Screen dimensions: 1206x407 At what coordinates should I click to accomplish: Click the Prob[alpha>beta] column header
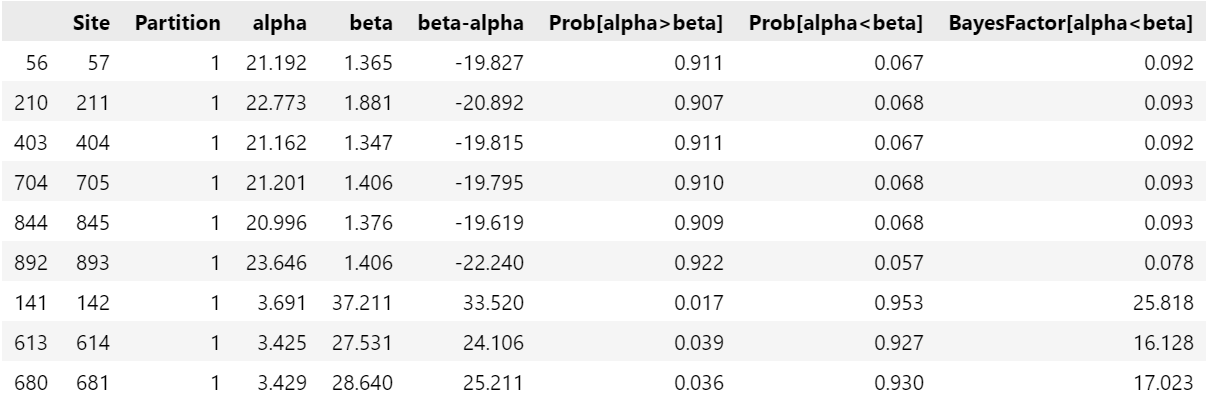pyautogui.click(x=640, y=23)
